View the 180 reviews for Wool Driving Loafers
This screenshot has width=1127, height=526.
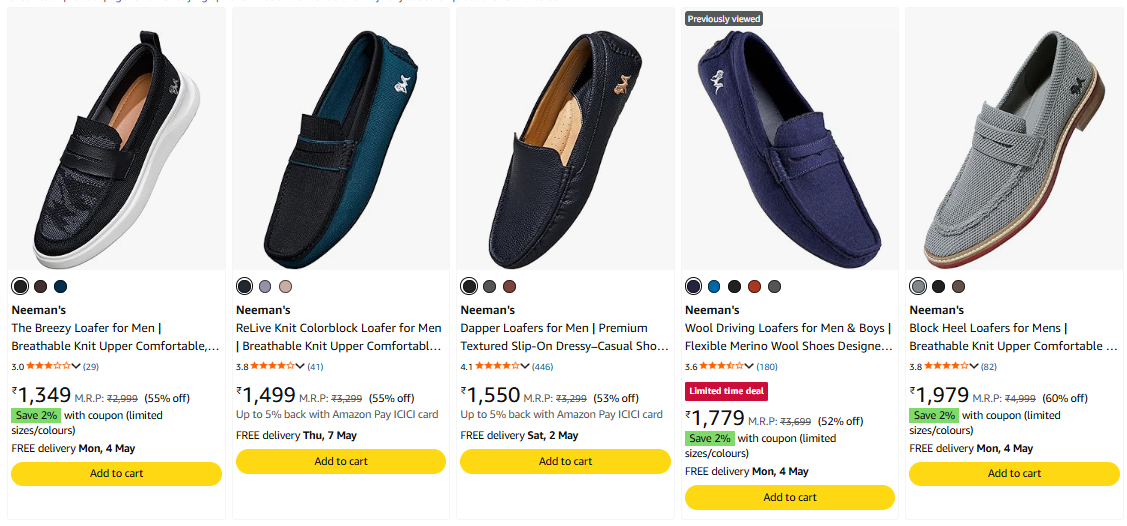tap(767, 367)
